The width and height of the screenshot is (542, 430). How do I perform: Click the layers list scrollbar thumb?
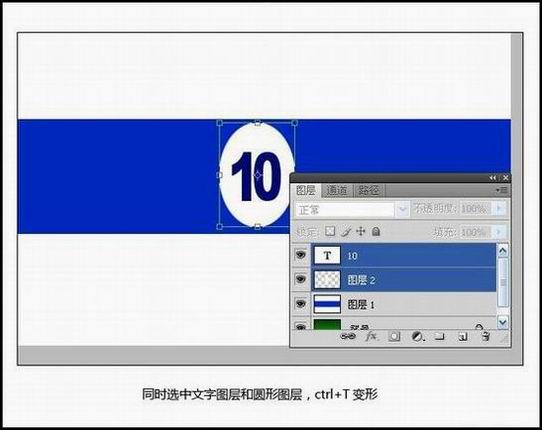(503, 282)
